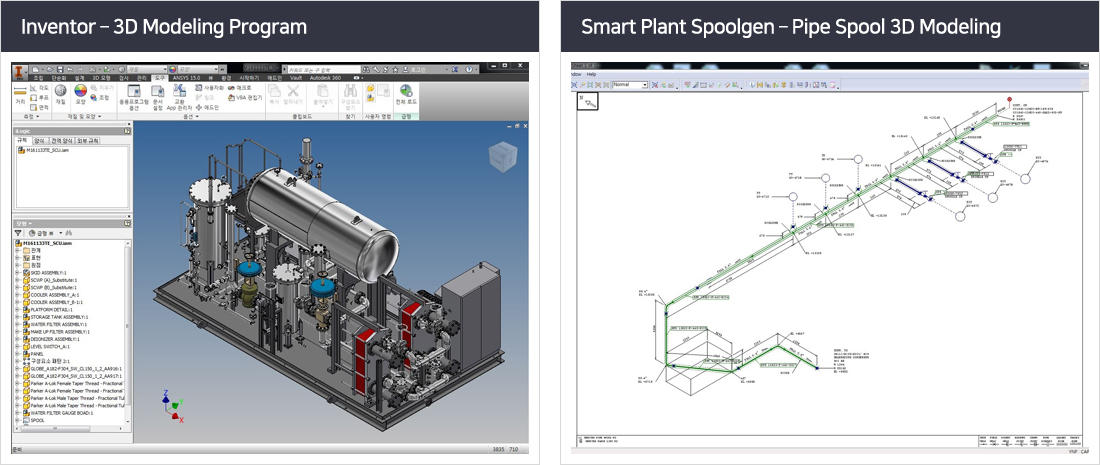Switch to the 조립 ribbon tab
The width and height of the screenshot is (1100, 465).
point(39,78)
